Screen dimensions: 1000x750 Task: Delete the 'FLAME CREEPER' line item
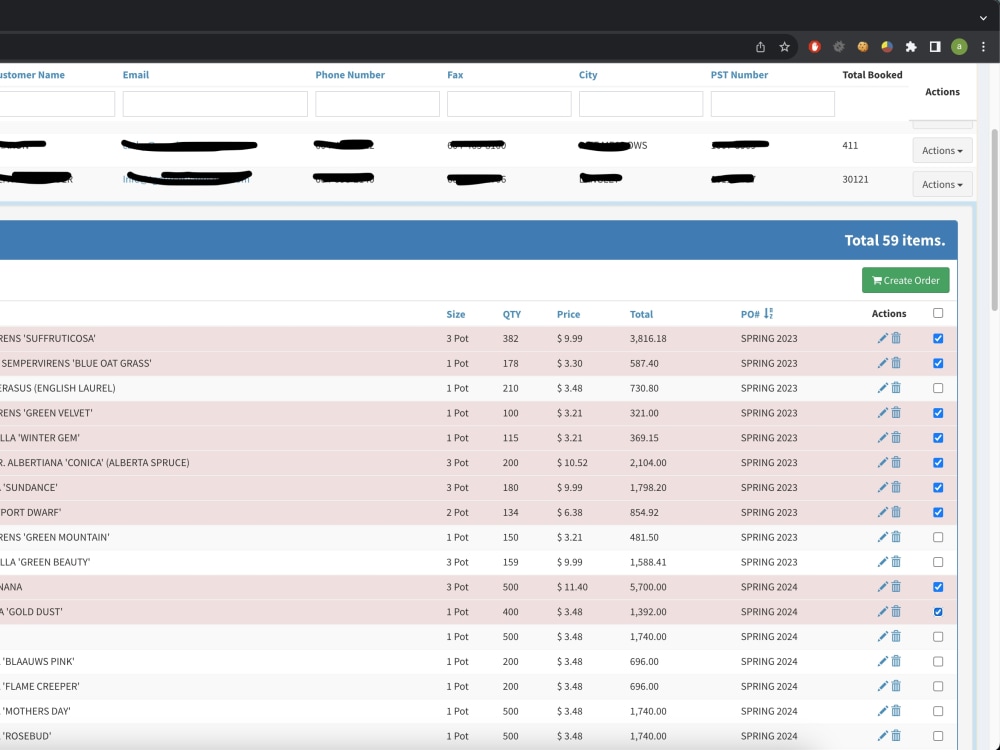click(896, 686)
